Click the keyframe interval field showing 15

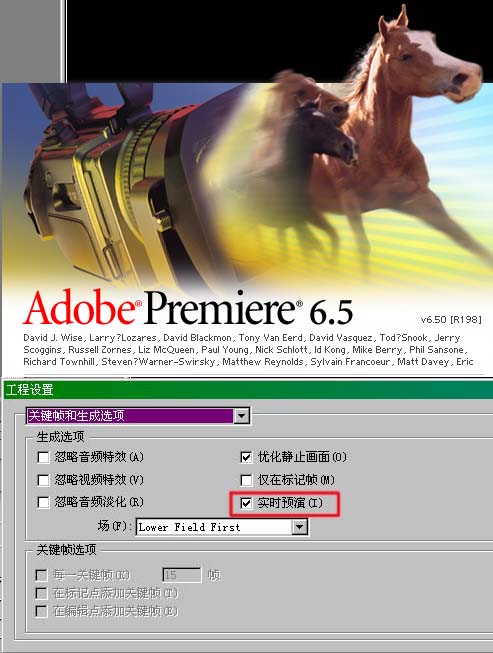[x=182, y=575]
